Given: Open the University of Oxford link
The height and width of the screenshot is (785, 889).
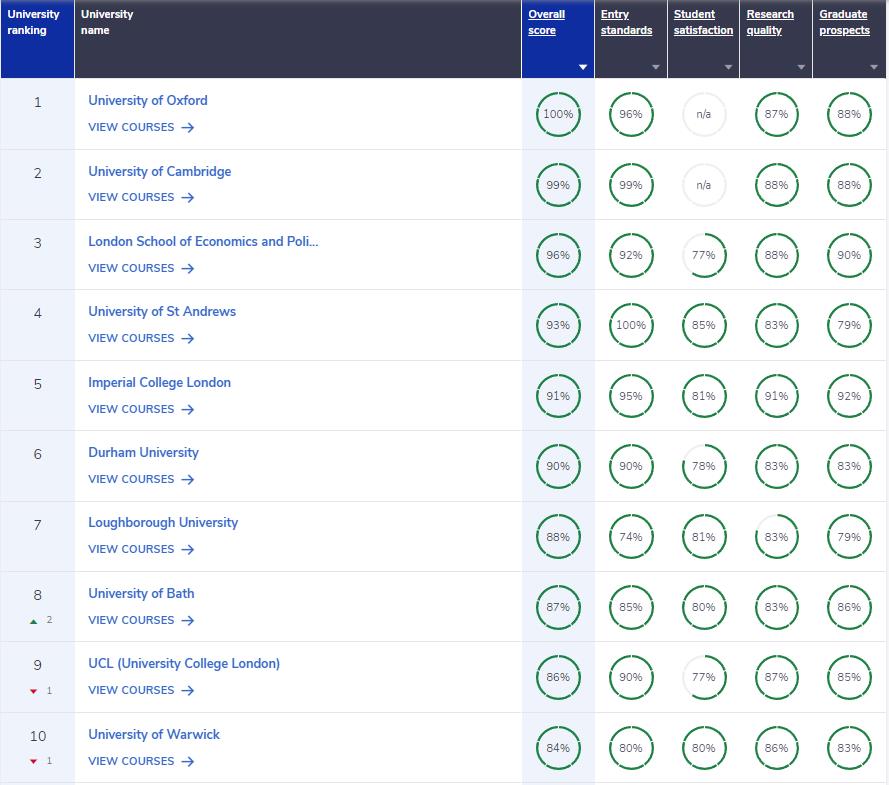Looking at the screenshot, I should [x=148, y=101].
